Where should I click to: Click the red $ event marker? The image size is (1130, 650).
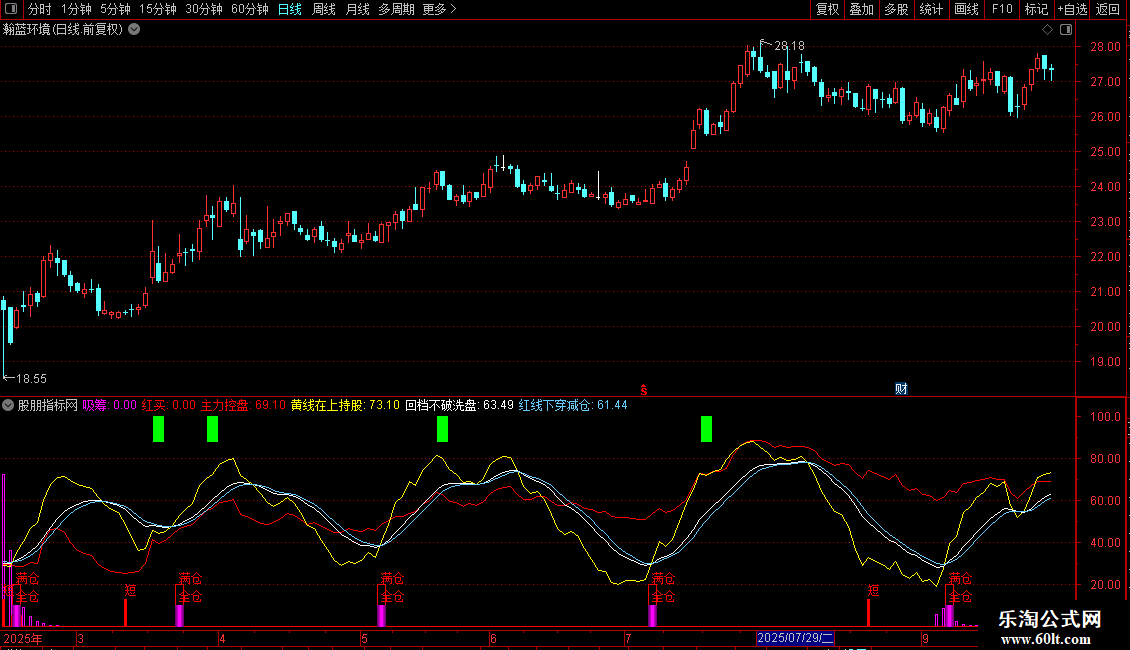tap(644, 390)
